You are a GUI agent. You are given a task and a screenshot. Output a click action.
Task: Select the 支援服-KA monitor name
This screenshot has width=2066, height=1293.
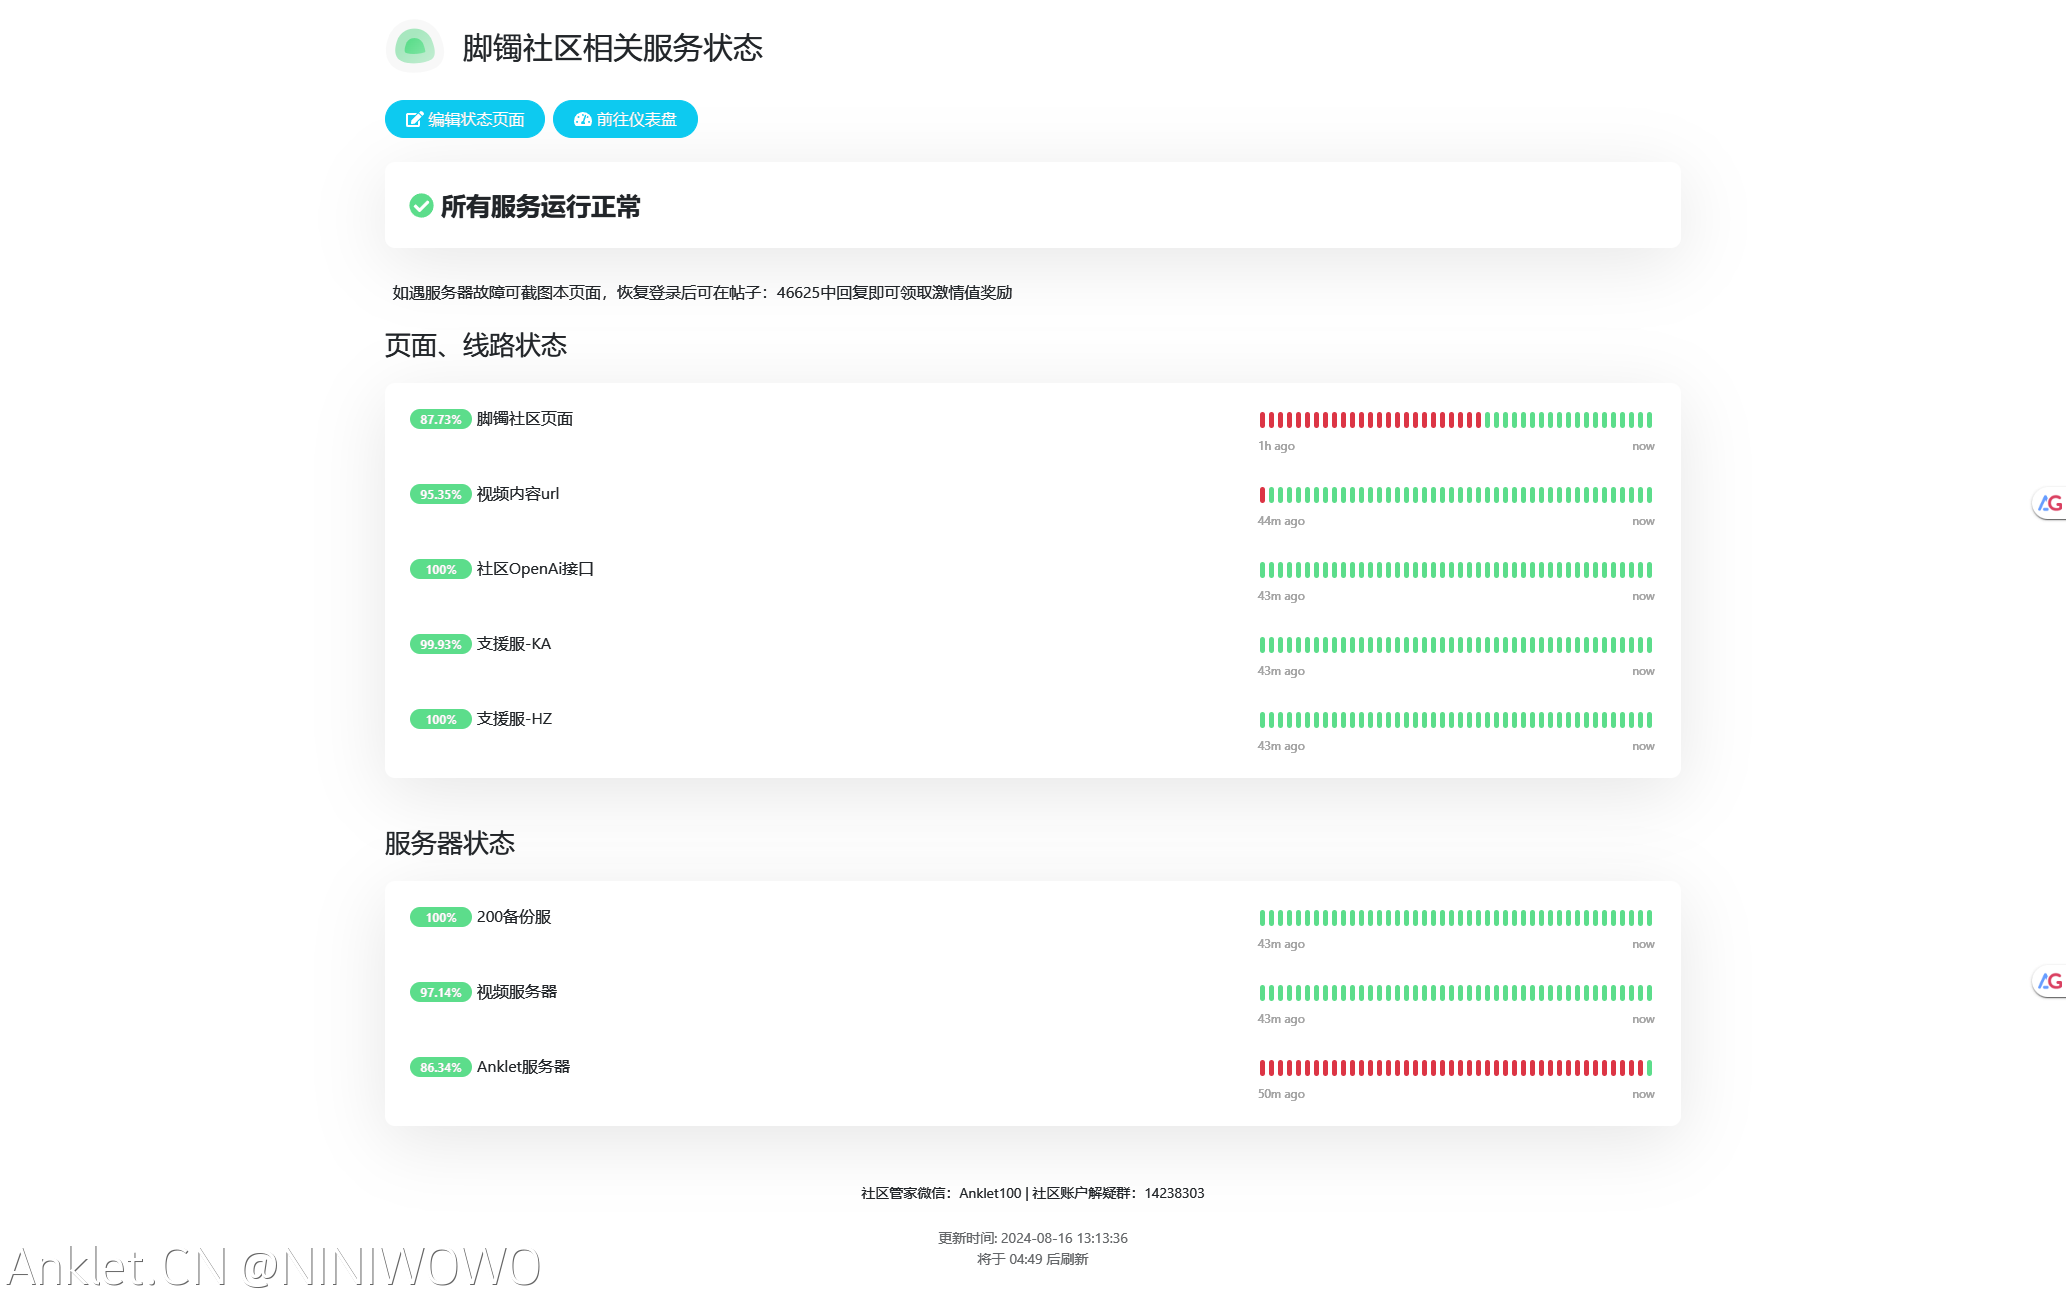click(514, 643)
